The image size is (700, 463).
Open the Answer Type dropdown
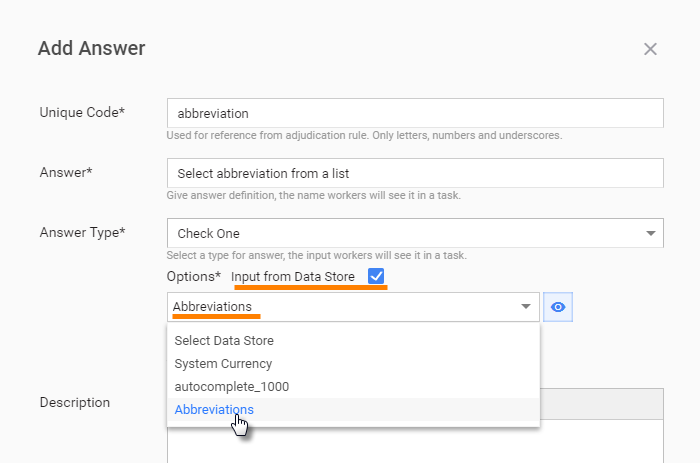pyautogui.click(x=415, y=233)
